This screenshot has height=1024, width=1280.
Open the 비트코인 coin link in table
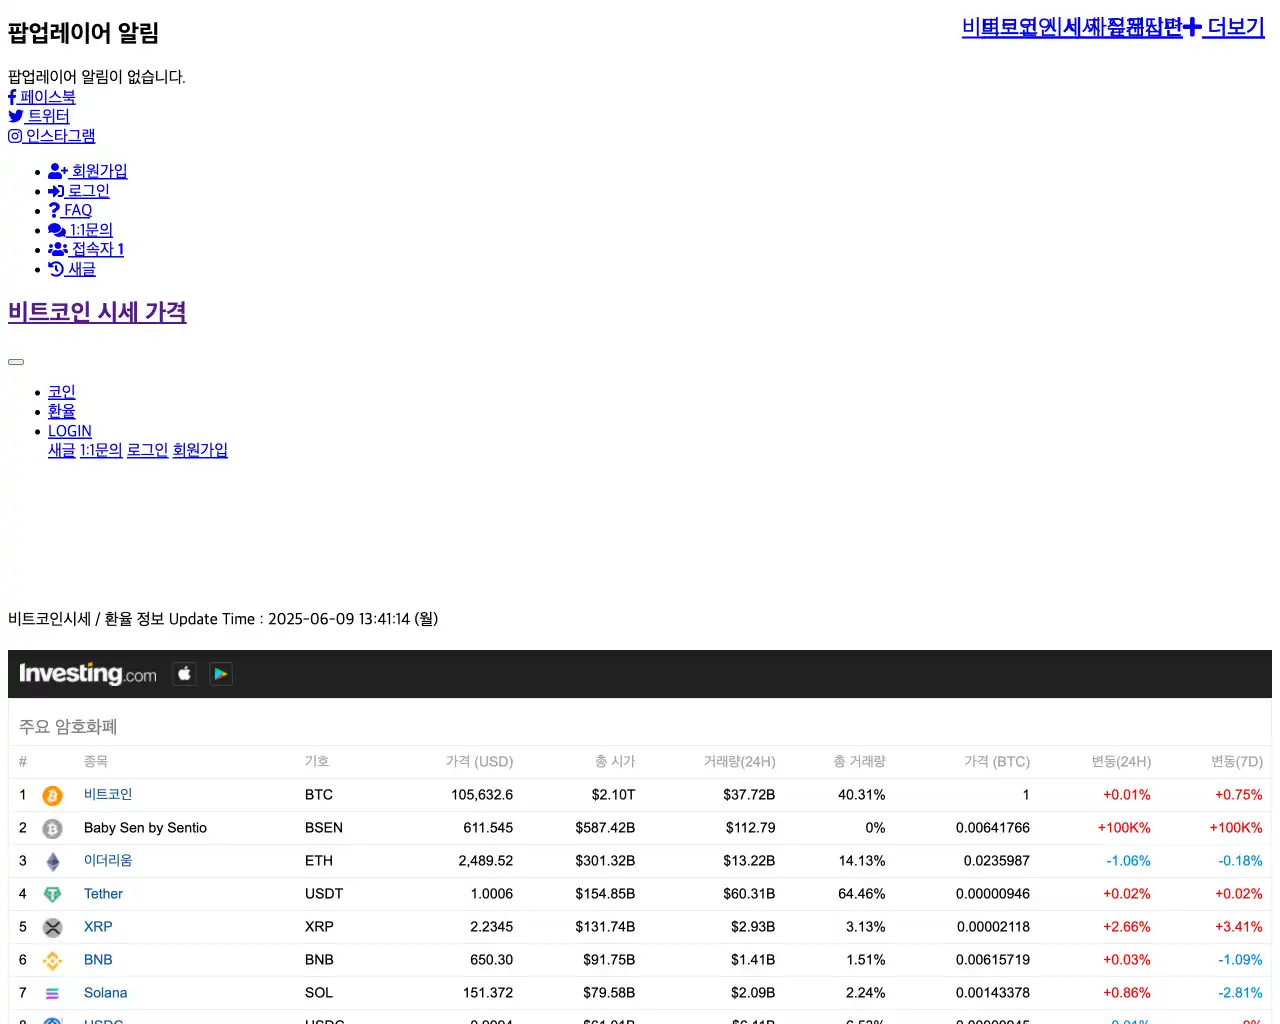click(108, 794)
